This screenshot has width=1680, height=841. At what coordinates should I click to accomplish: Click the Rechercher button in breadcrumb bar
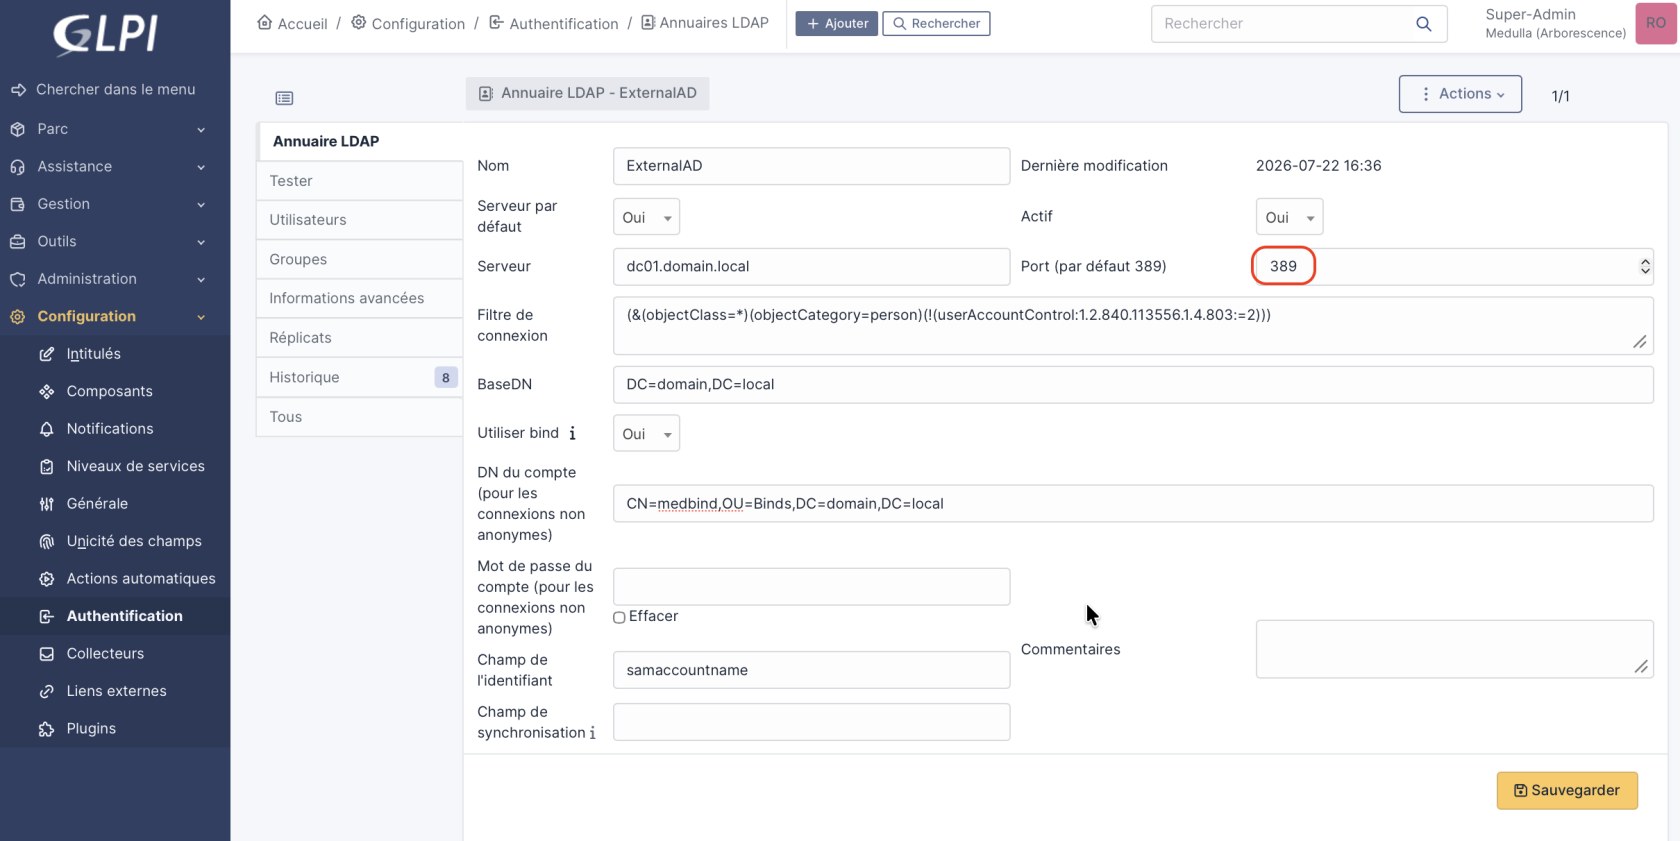(936, 23)
